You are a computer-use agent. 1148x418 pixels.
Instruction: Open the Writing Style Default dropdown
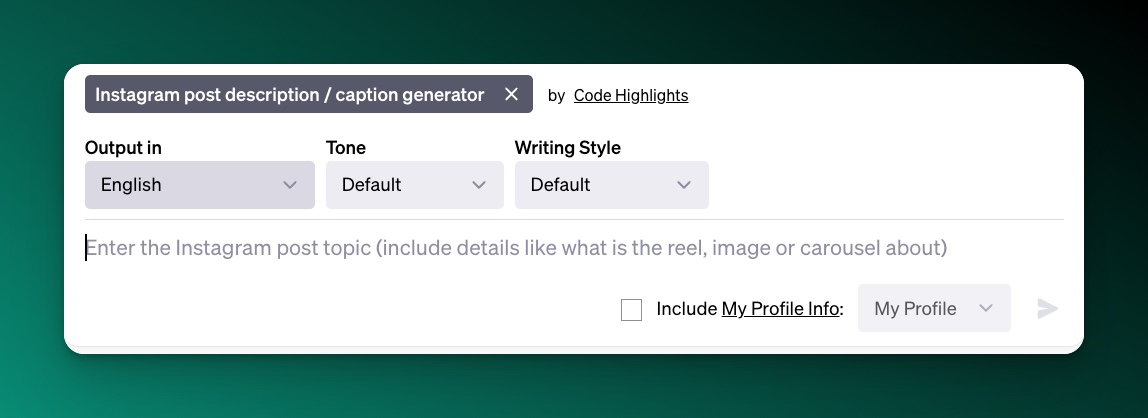611,185
